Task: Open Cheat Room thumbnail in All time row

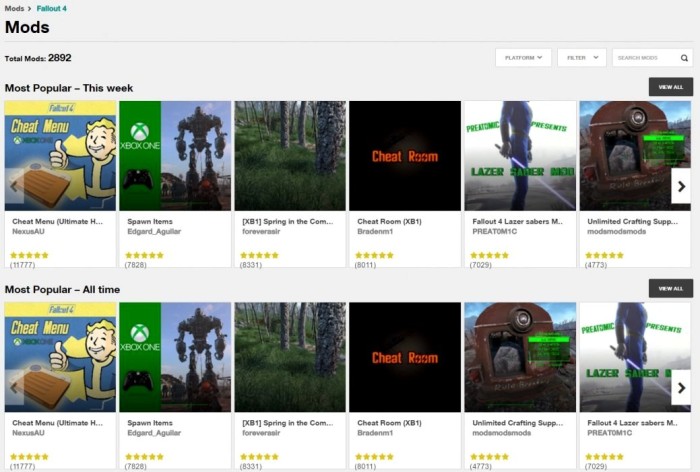Action: (x=405, y=357)
